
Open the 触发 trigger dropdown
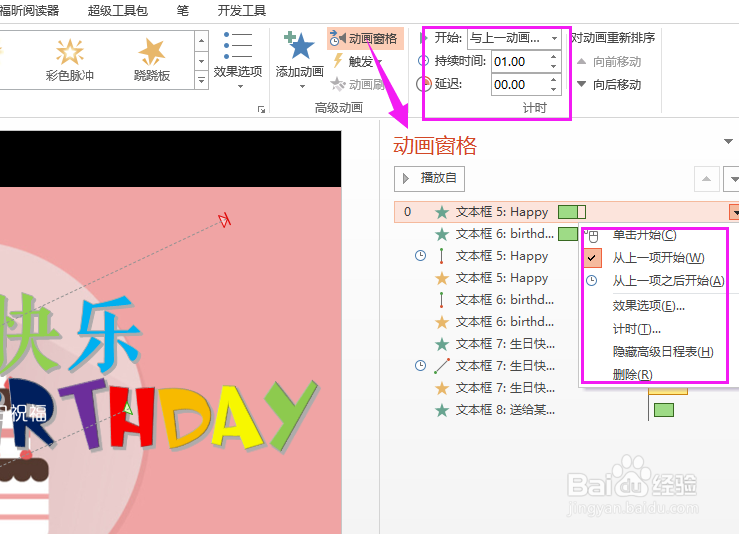358,61
